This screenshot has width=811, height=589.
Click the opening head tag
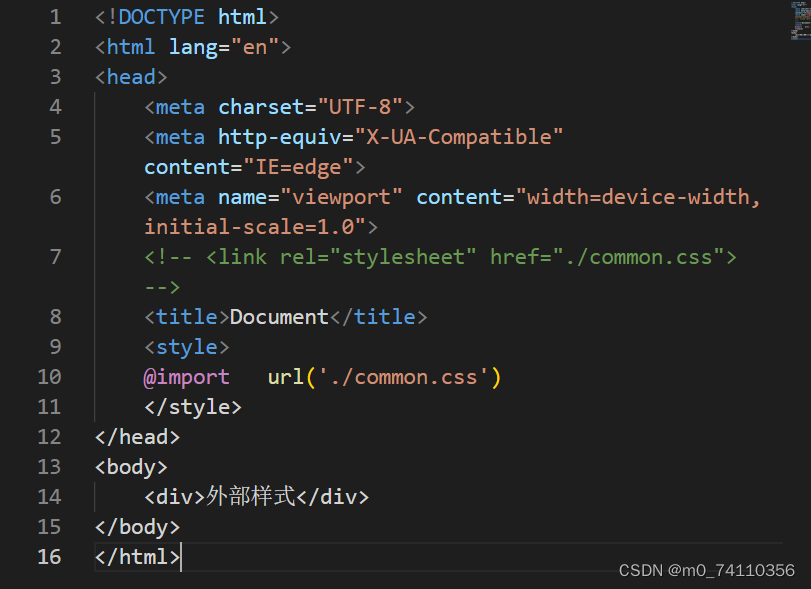point(131,77)
